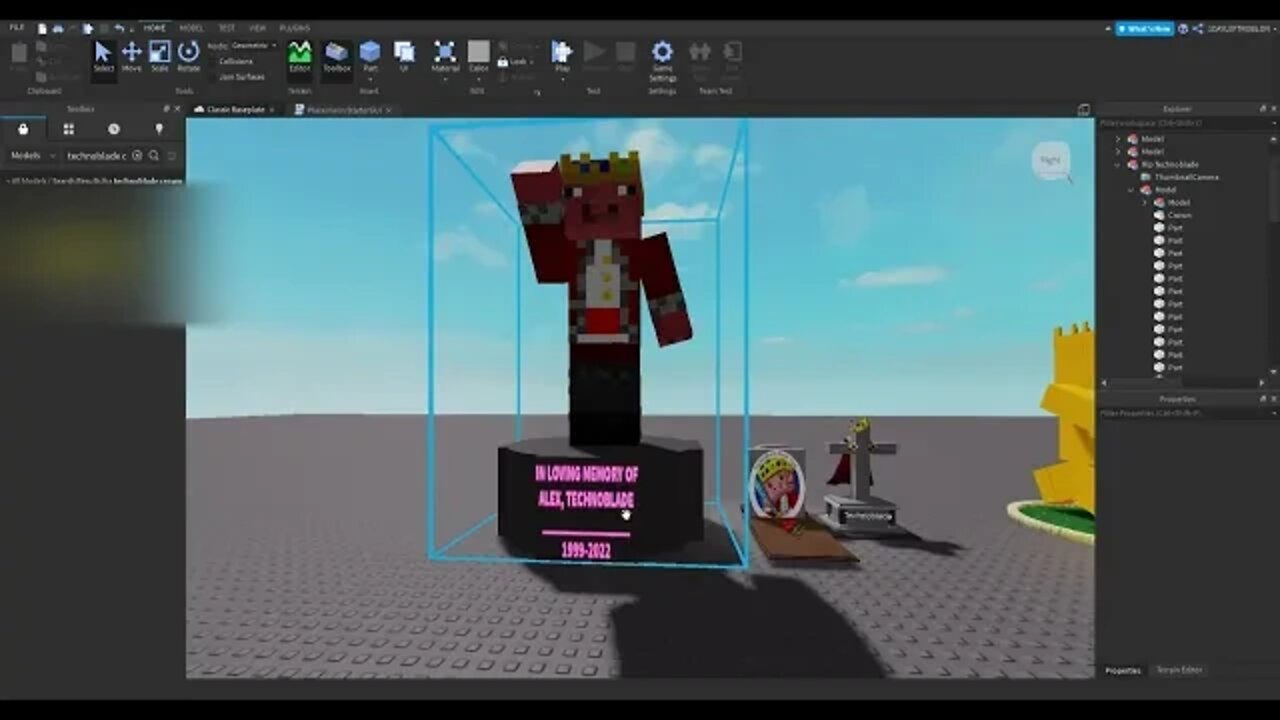
Task: Clear the toolbox search text
Action: click(x=138, y=156)
